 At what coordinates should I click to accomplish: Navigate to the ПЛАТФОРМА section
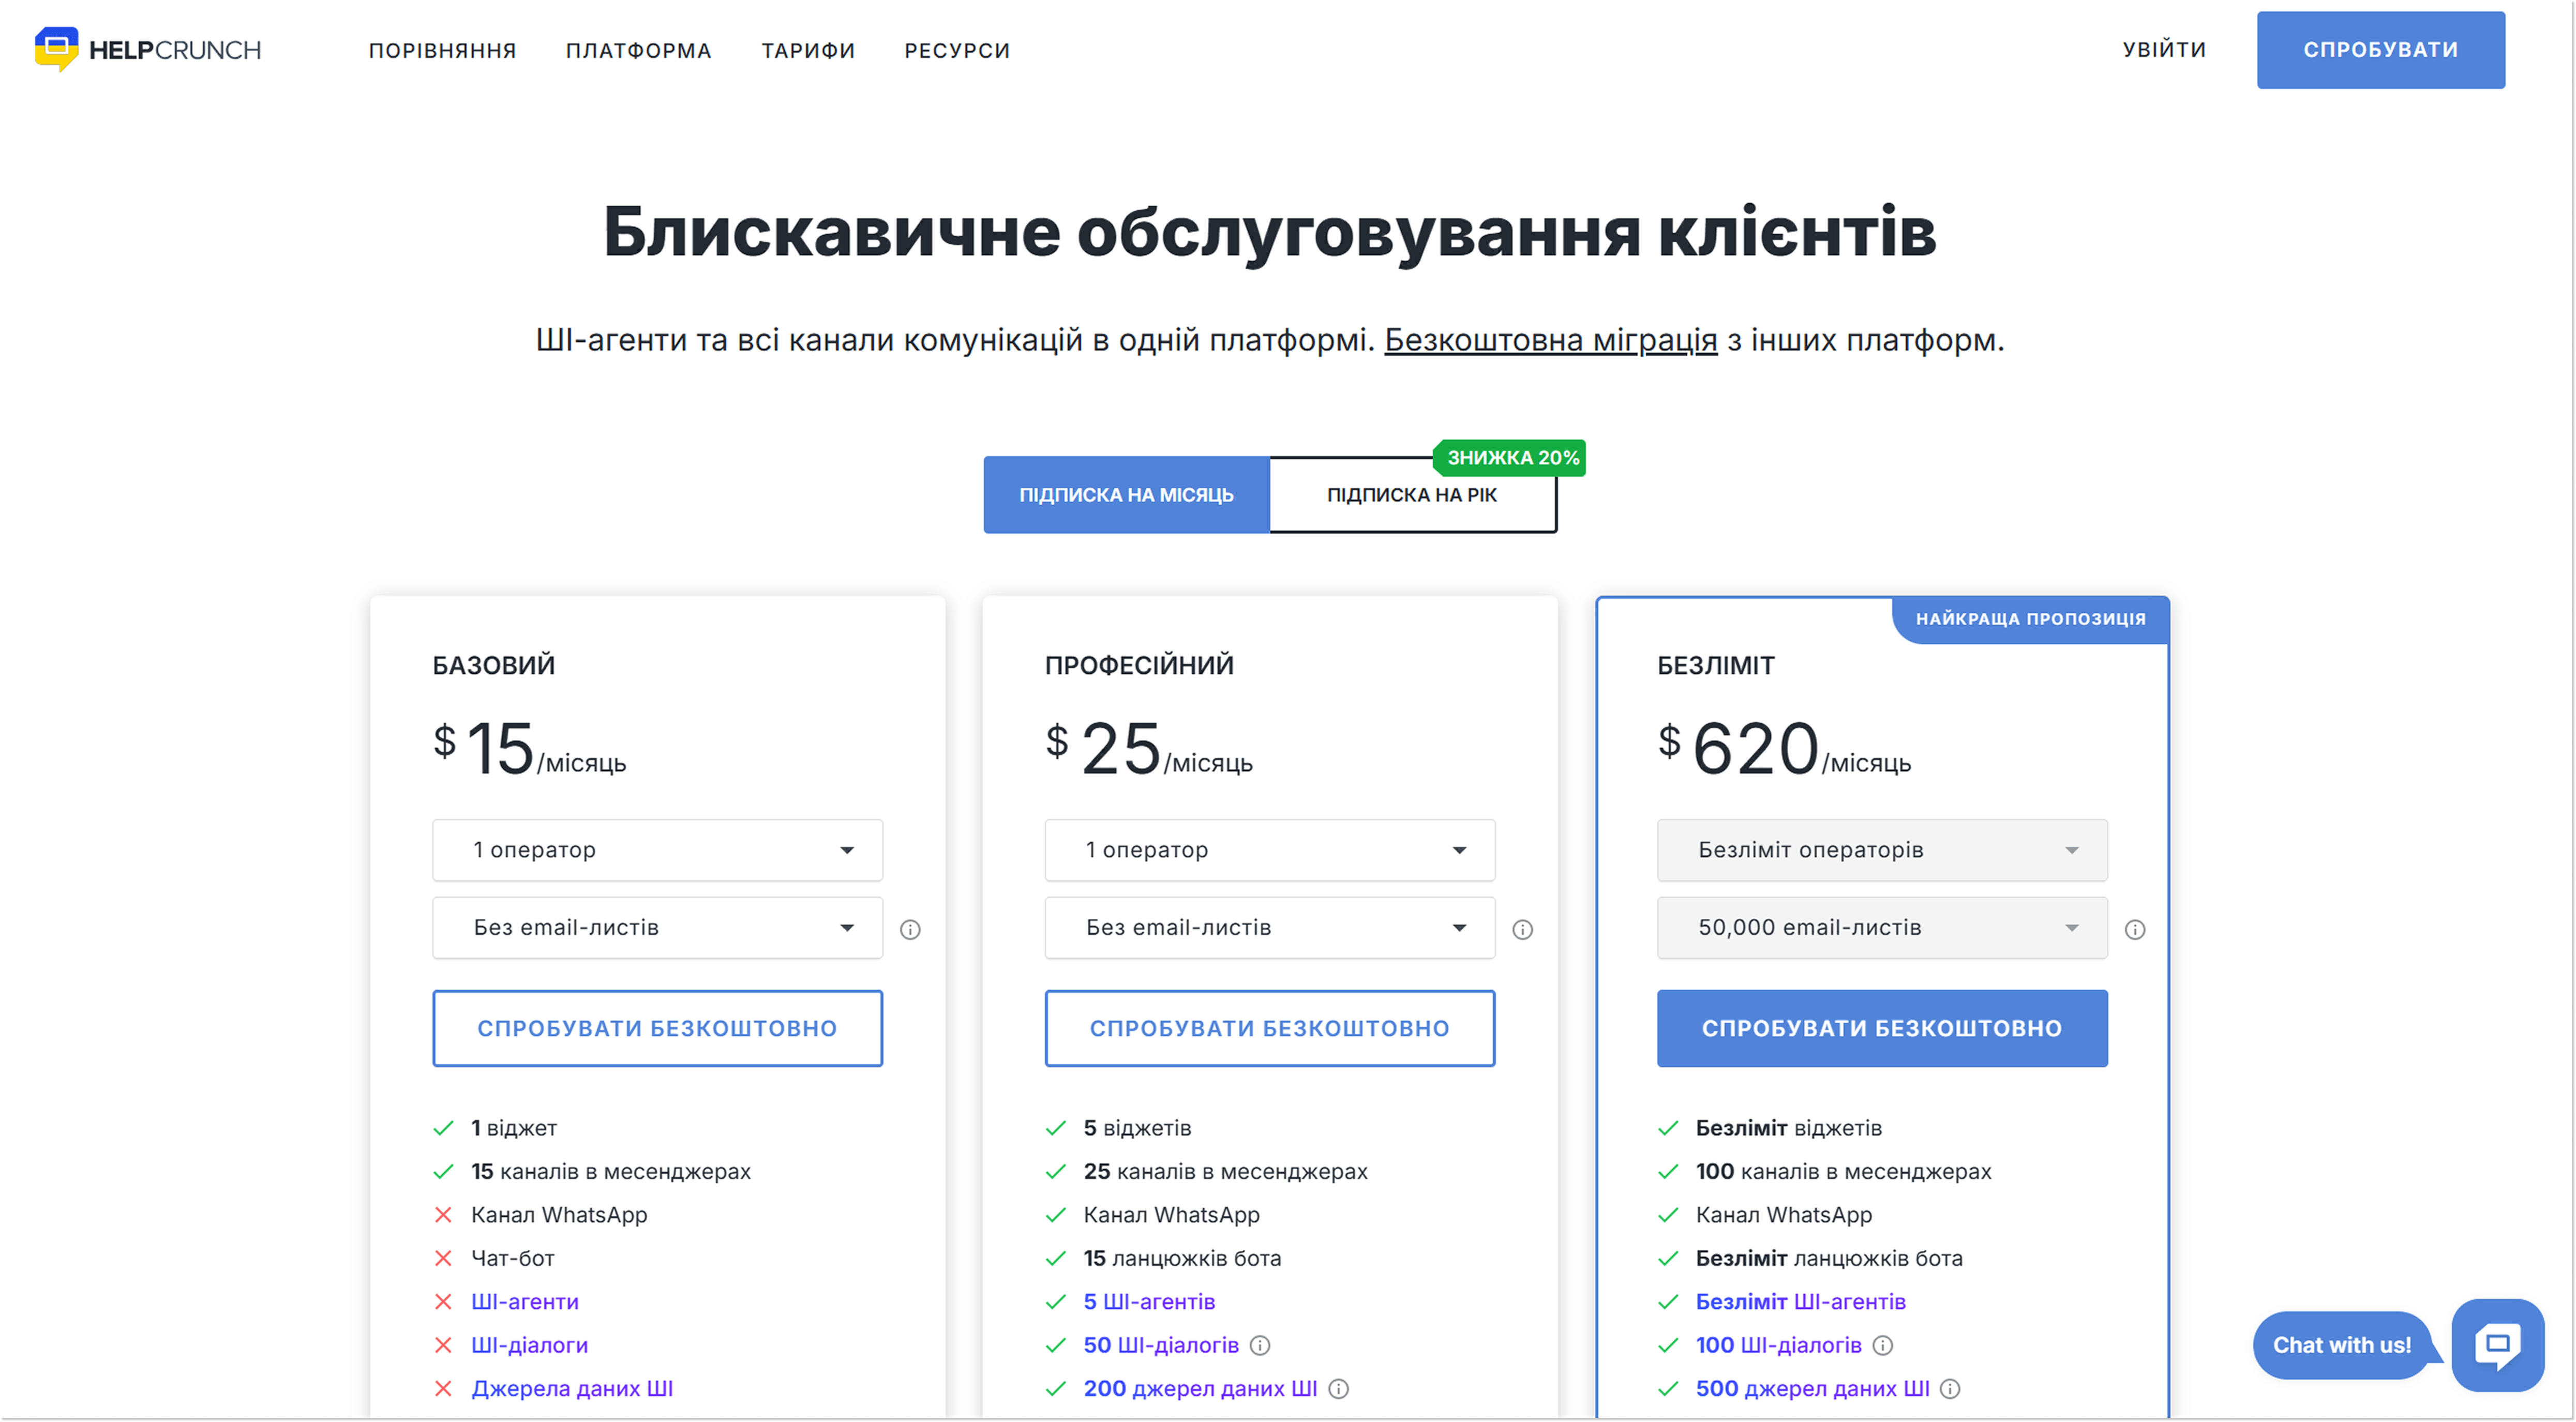[639, 50]
